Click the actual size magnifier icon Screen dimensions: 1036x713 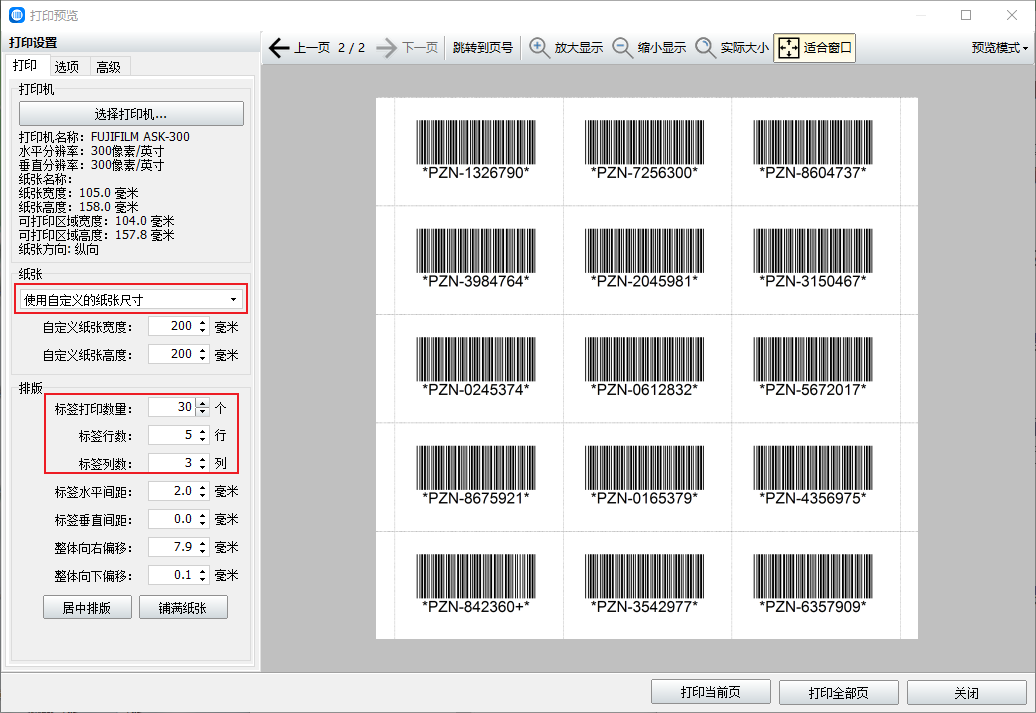tap(705, 48)
